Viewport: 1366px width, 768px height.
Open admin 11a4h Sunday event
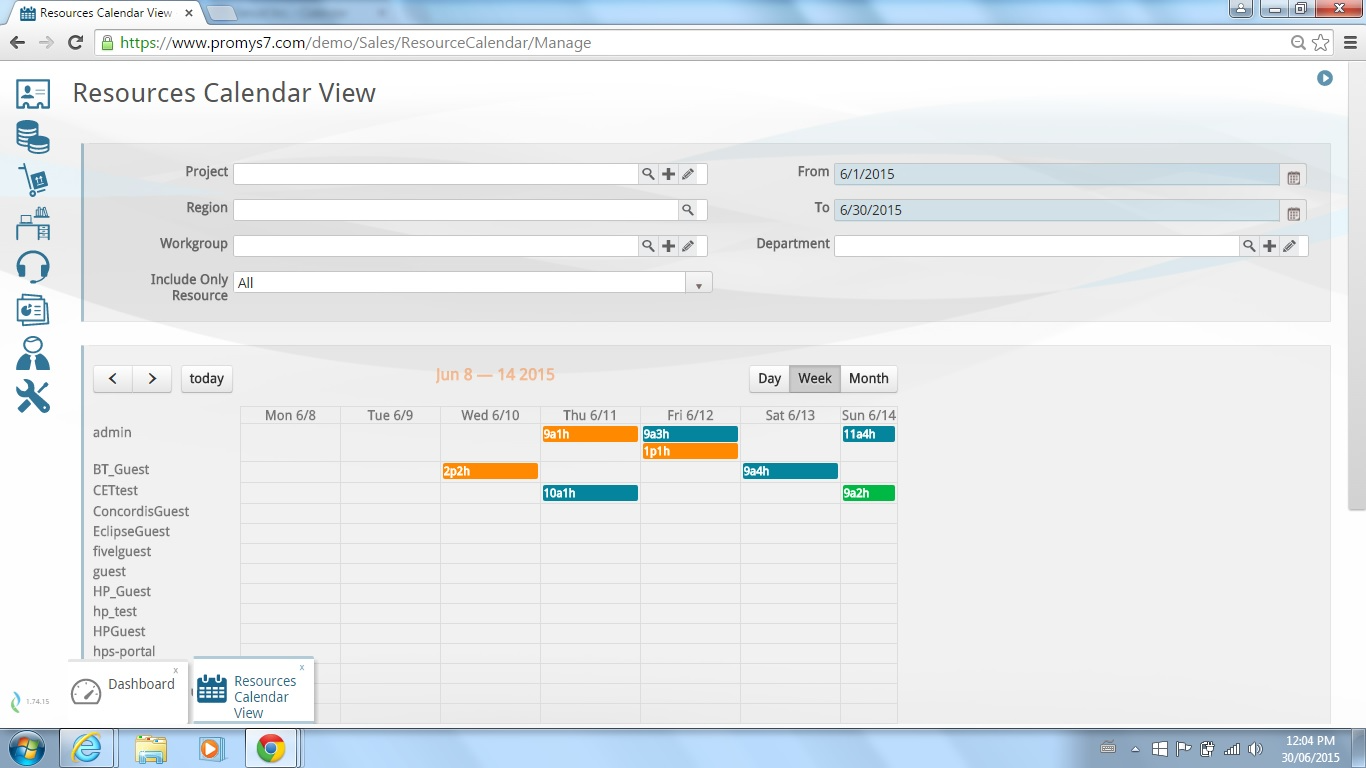(x=869, y=434)
